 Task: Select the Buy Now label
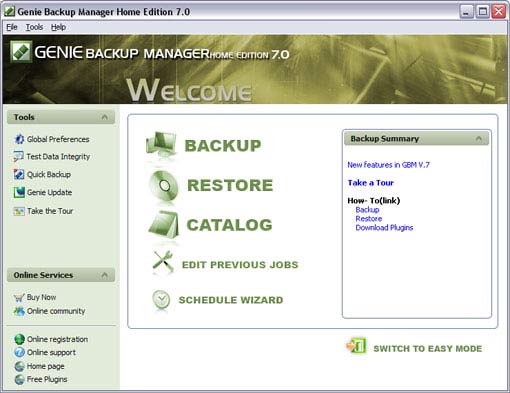(x=41, y=297)
